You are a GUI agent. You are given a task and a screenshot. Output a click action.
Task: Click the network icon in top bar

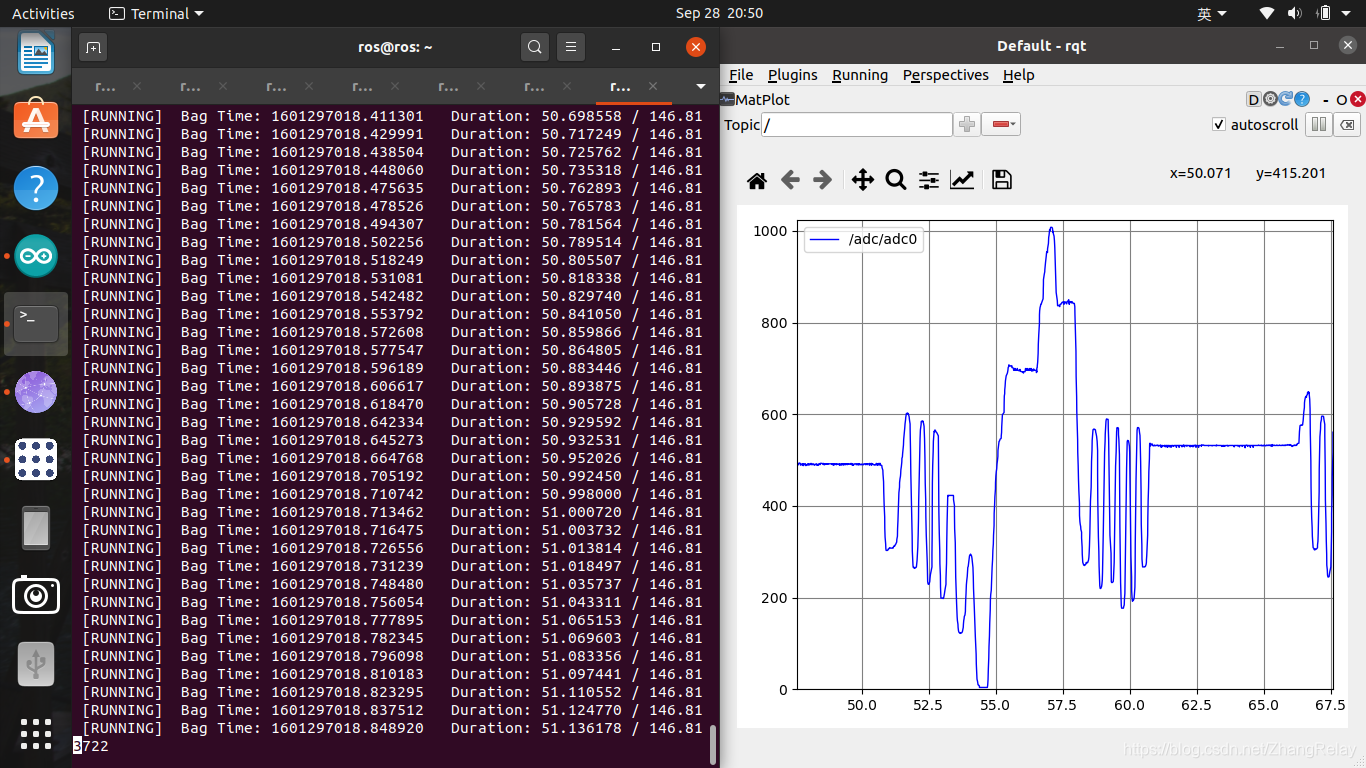[1267, 13]
